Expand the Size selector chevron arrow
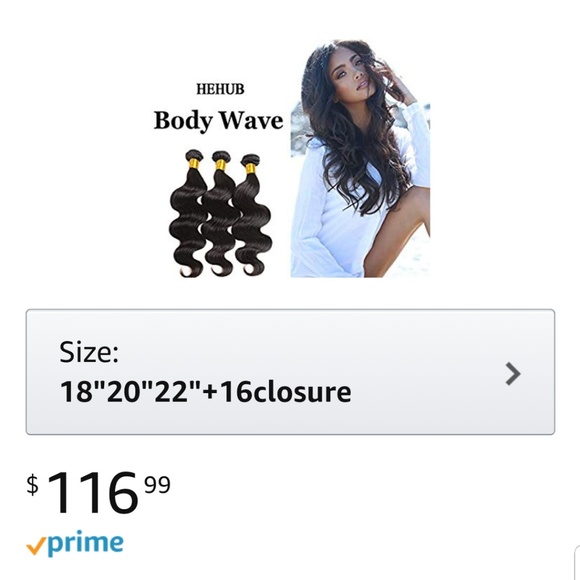This screenshot has width=580, height=580. (x=513, y=374)
